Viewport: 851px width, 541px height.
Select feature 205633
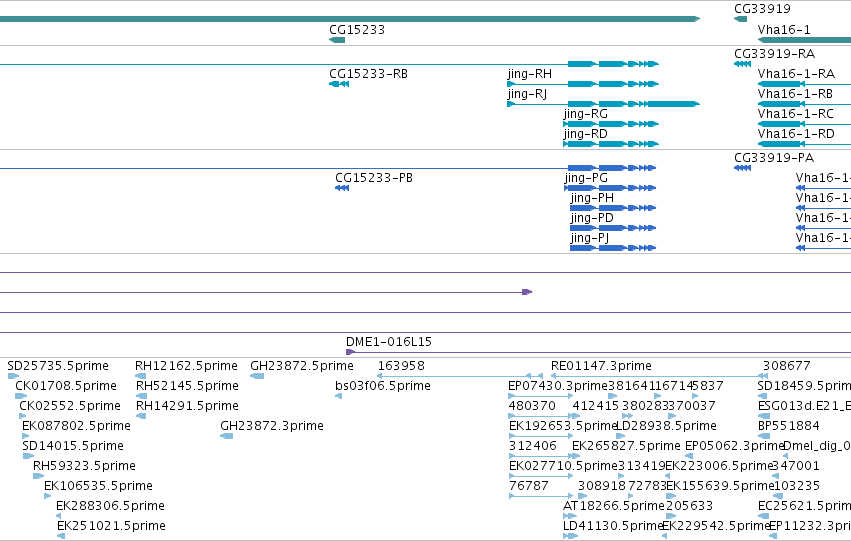coord(689,506)
